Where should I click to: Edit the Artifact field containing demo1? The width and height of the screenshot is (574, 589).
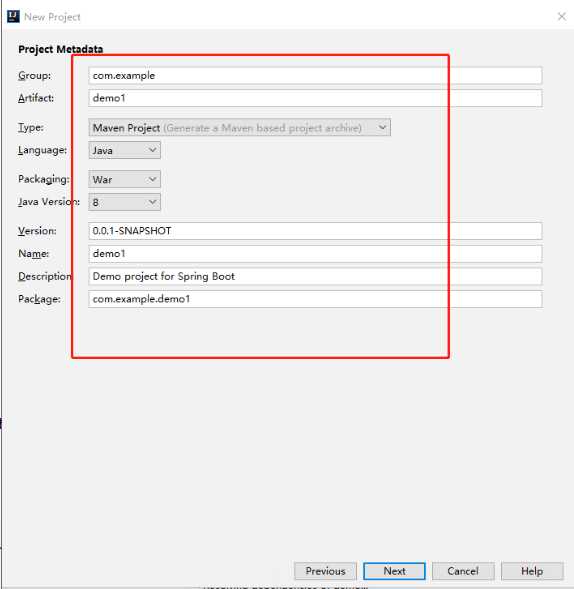pyautogui.click(x=315, y=98)
